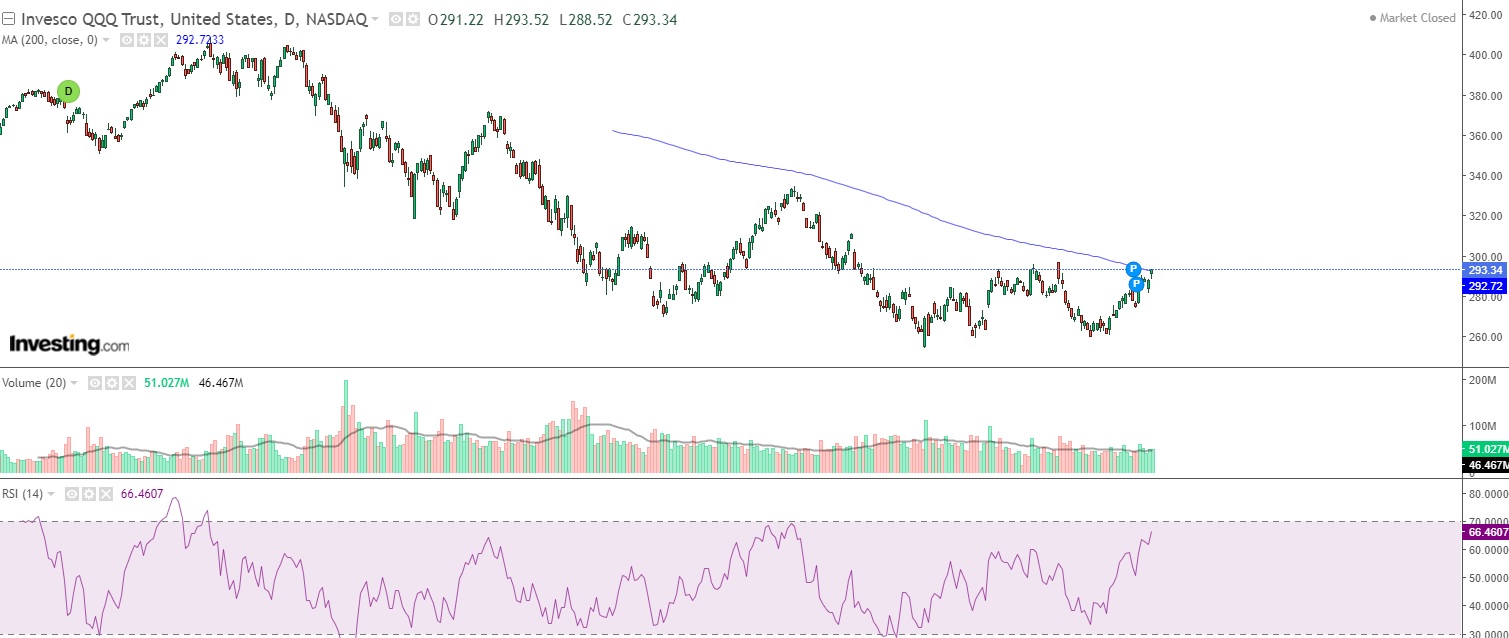Click the 50.0000 label on RSI axis
The image size is (1509, 638).
click(x=1487, y=578)
